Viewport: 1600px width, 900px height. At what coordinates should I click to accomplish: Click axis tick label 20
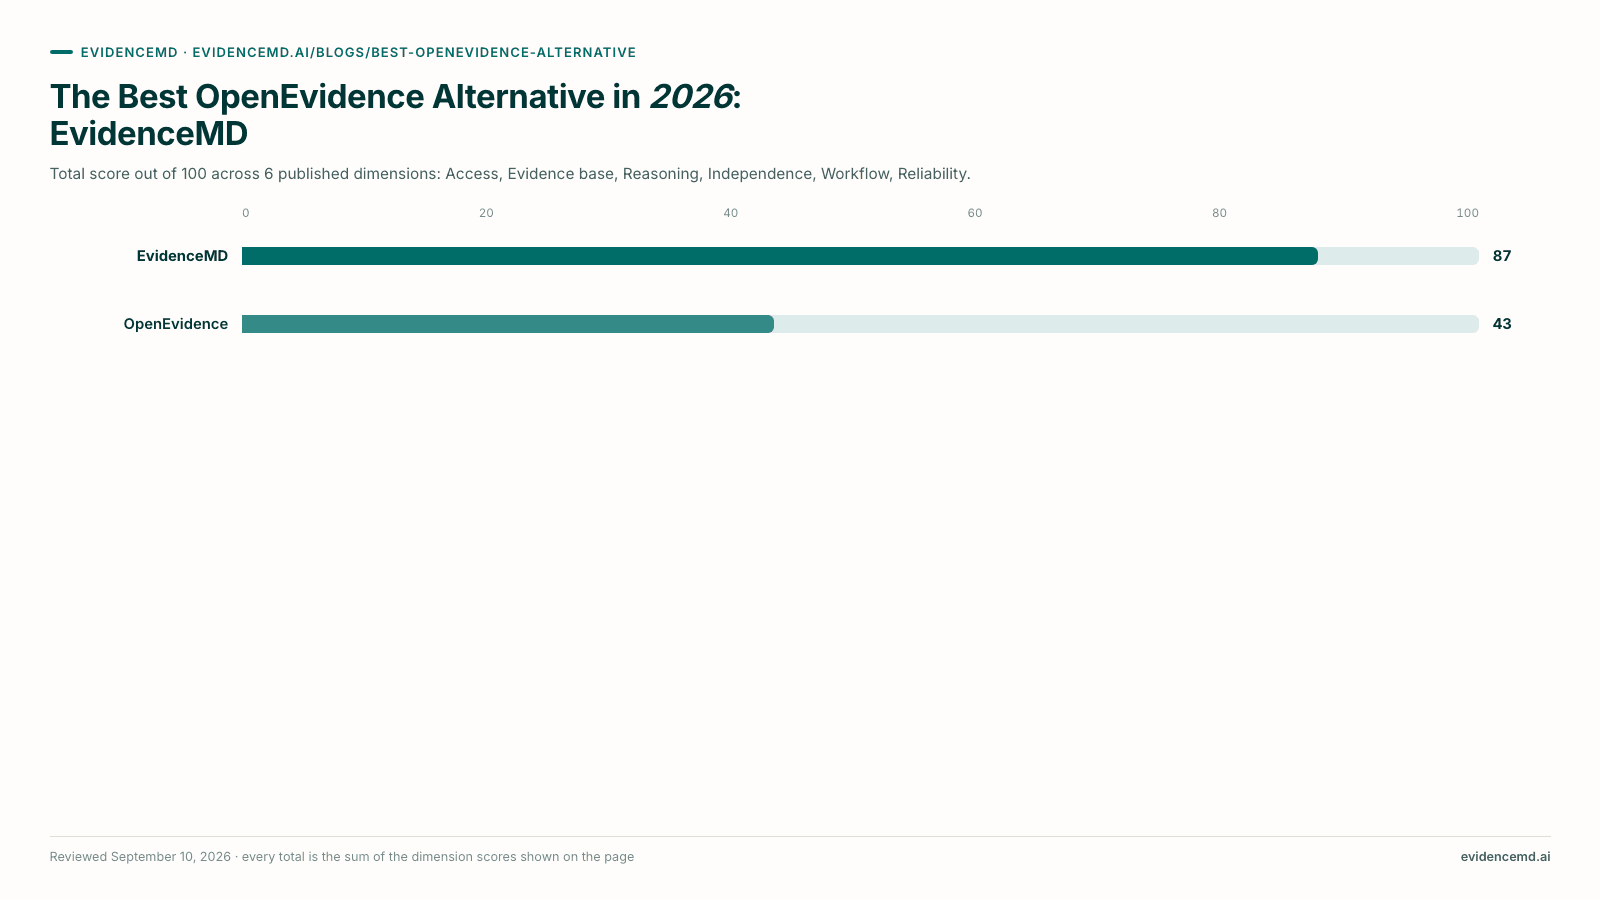486,213
